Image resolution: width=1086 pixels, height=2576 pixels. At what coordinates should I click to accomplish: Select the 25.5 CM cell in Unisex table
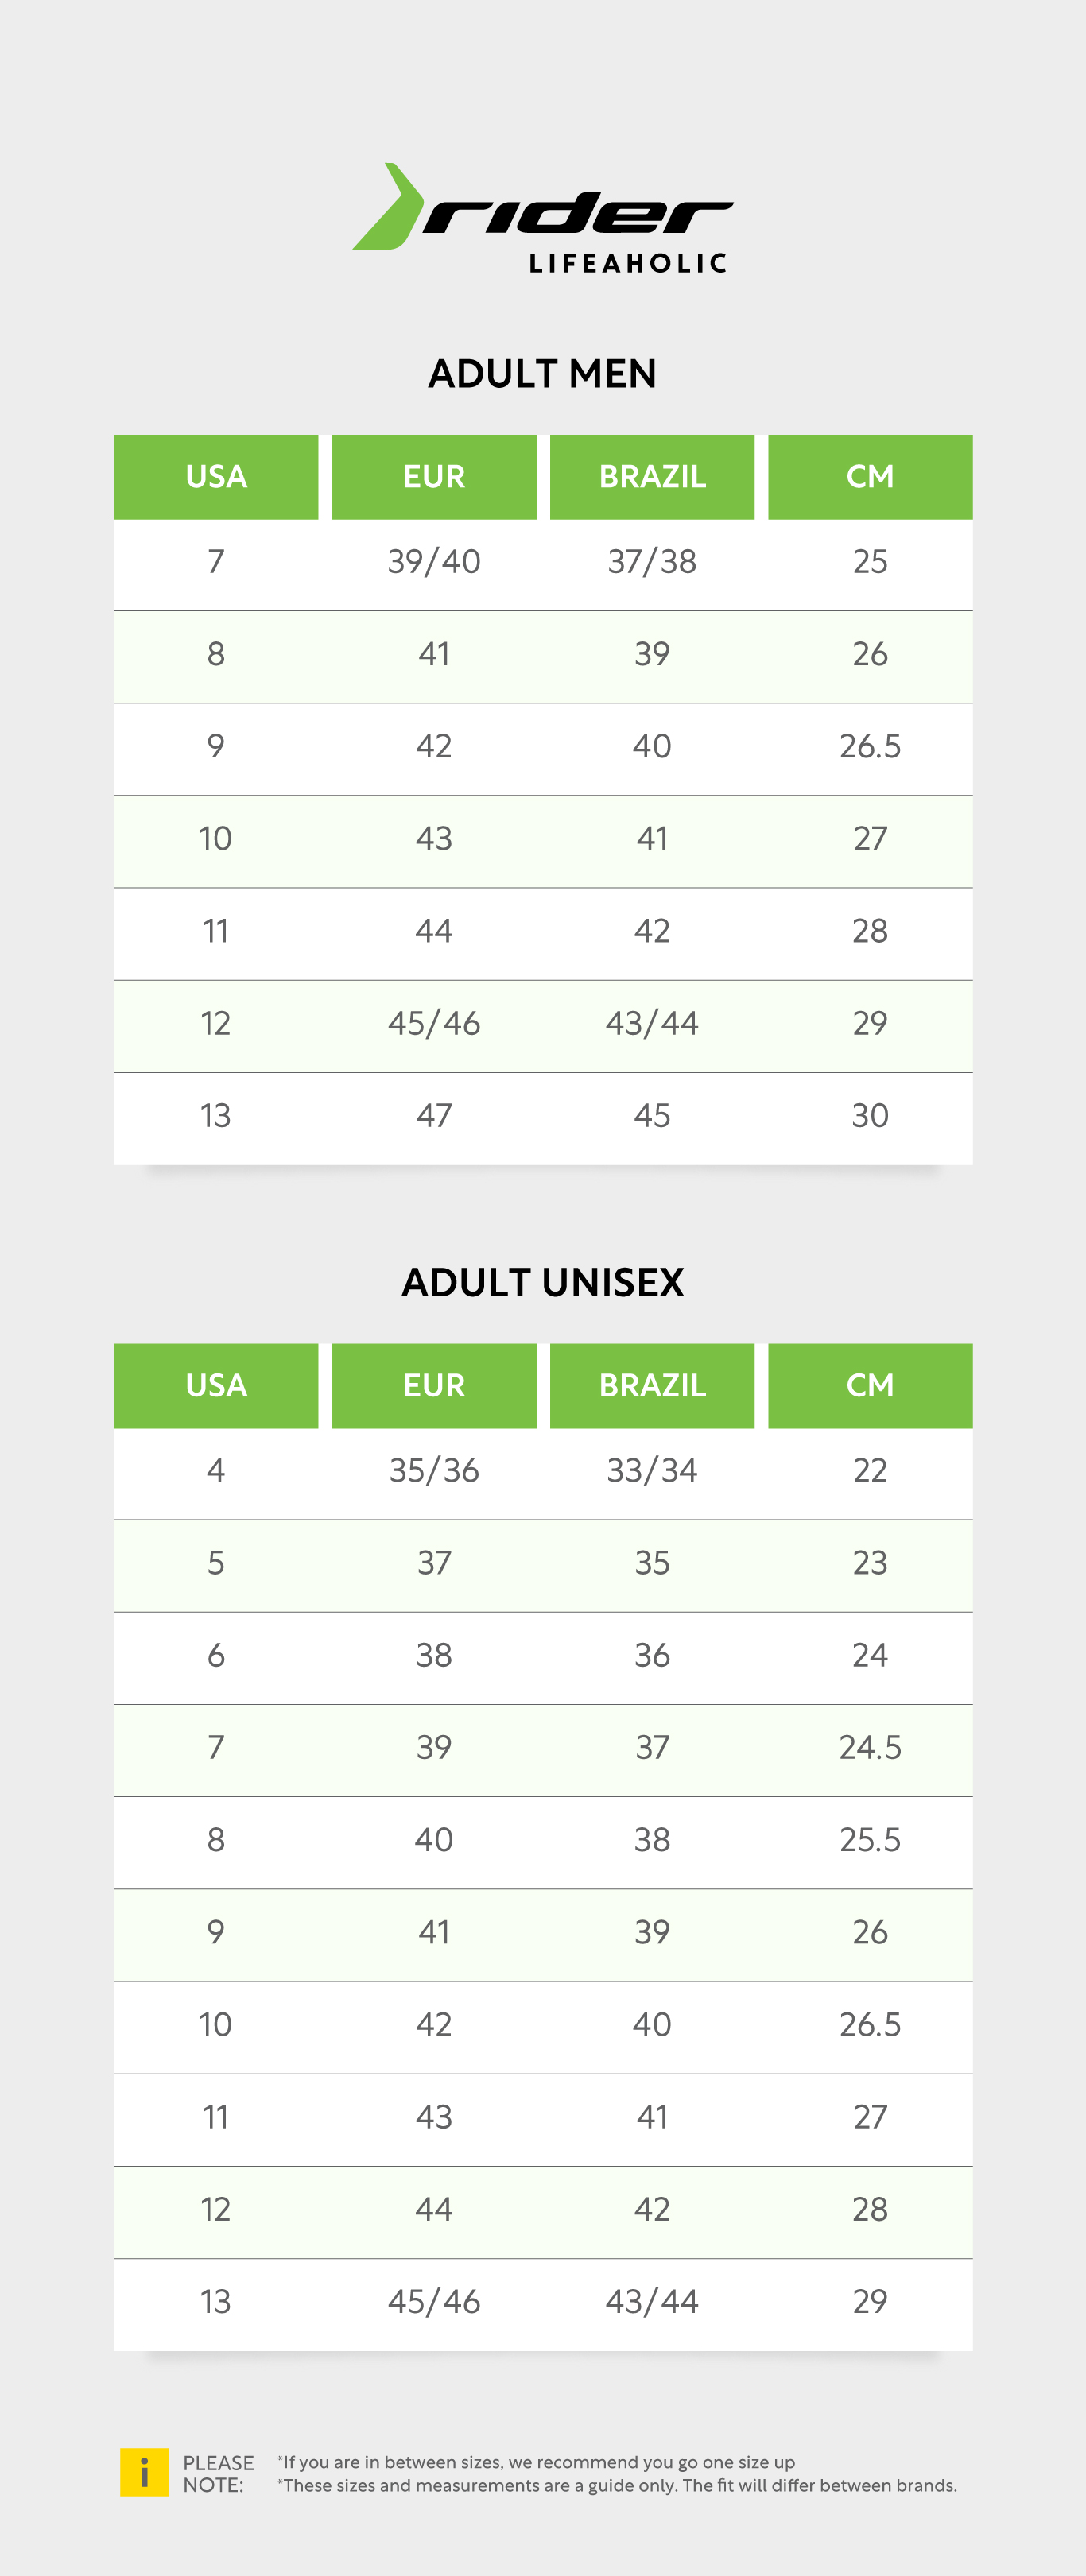coord(870,1840)
